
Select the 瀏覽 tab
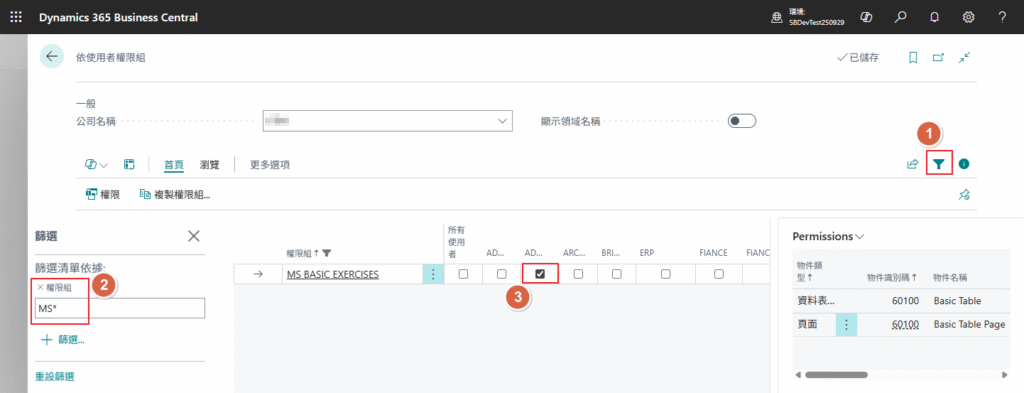coord(209,165)
